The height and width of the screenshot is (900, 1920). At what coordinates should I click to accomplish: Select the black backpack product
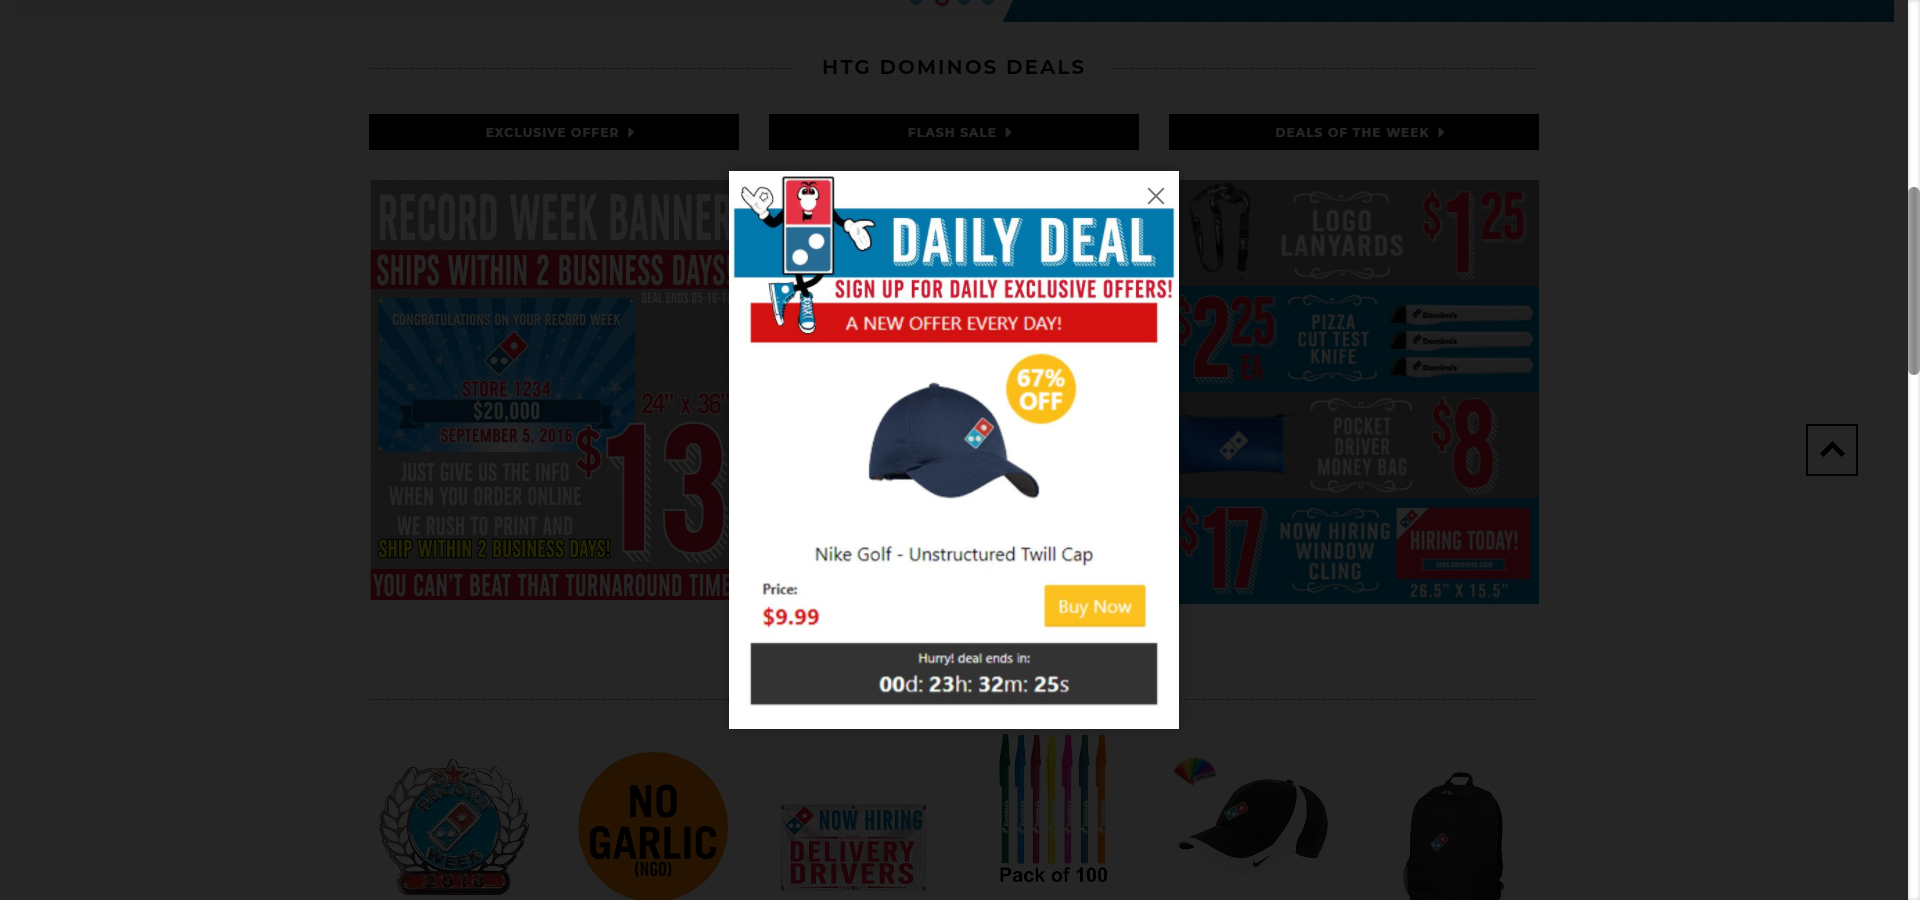pyautogui.click(x=1454, y=836)
